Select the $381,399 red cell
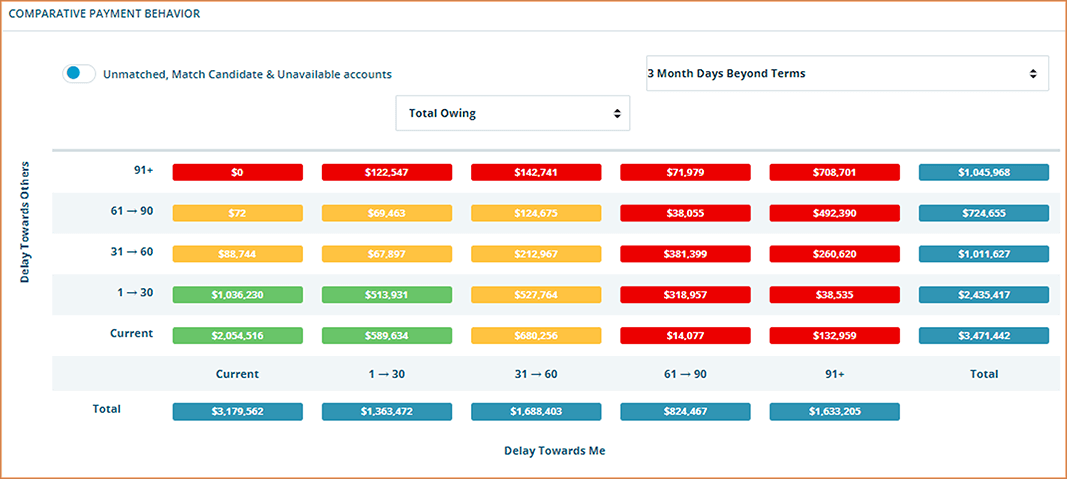The width and height of the screenshot is (1067, 479). (685, 254)
